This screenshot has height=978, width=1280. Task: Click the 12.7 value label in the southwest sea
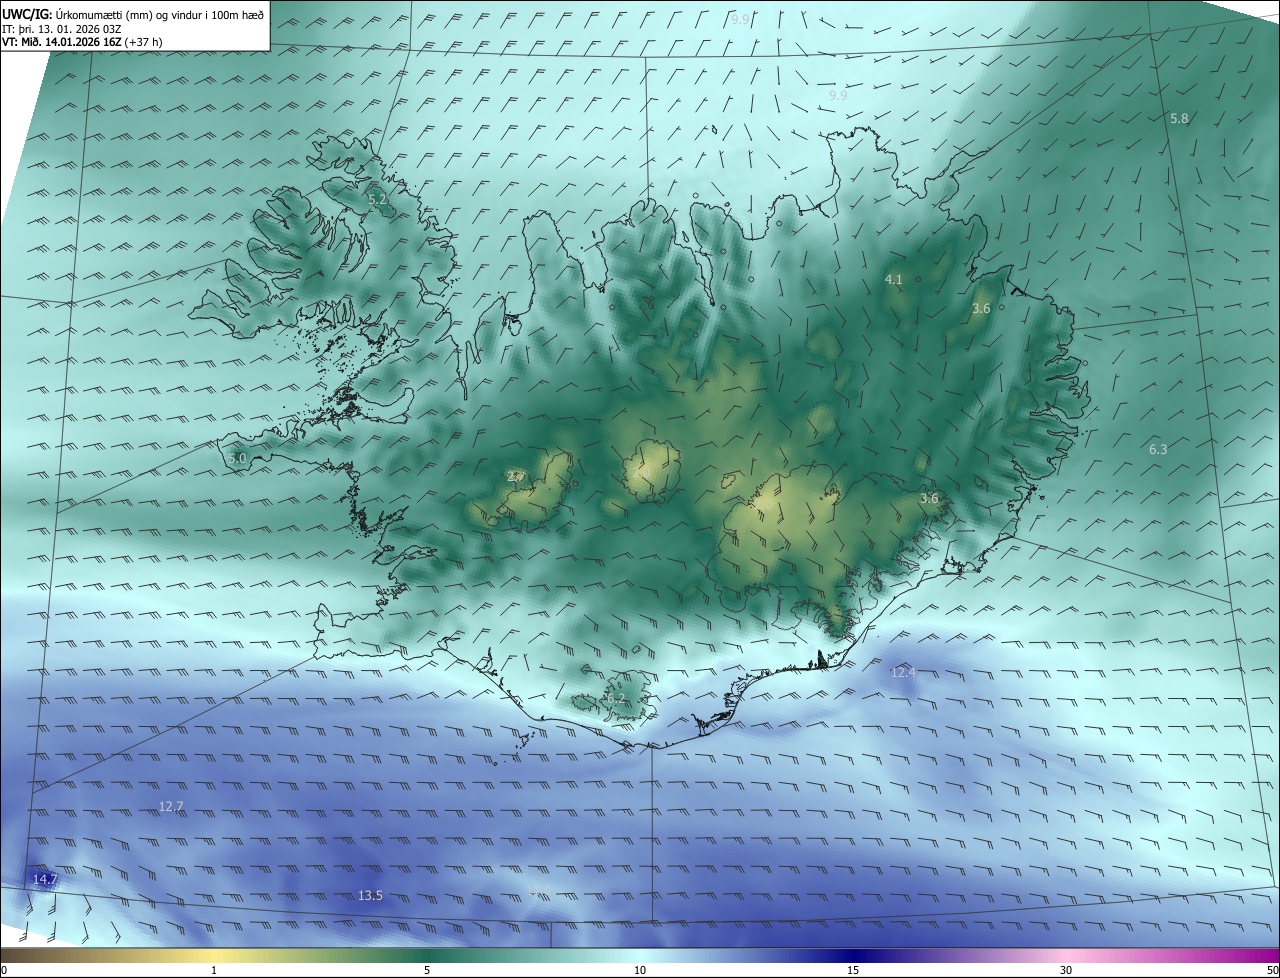pyautogui.click(x=171, y=806)
